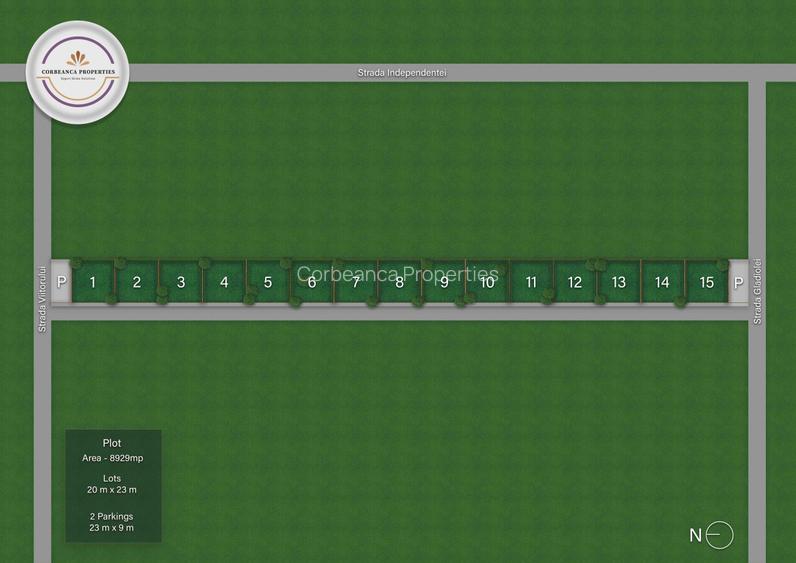Select lot number 5
This screenshot has width=796, height=563.
(268, 282)
